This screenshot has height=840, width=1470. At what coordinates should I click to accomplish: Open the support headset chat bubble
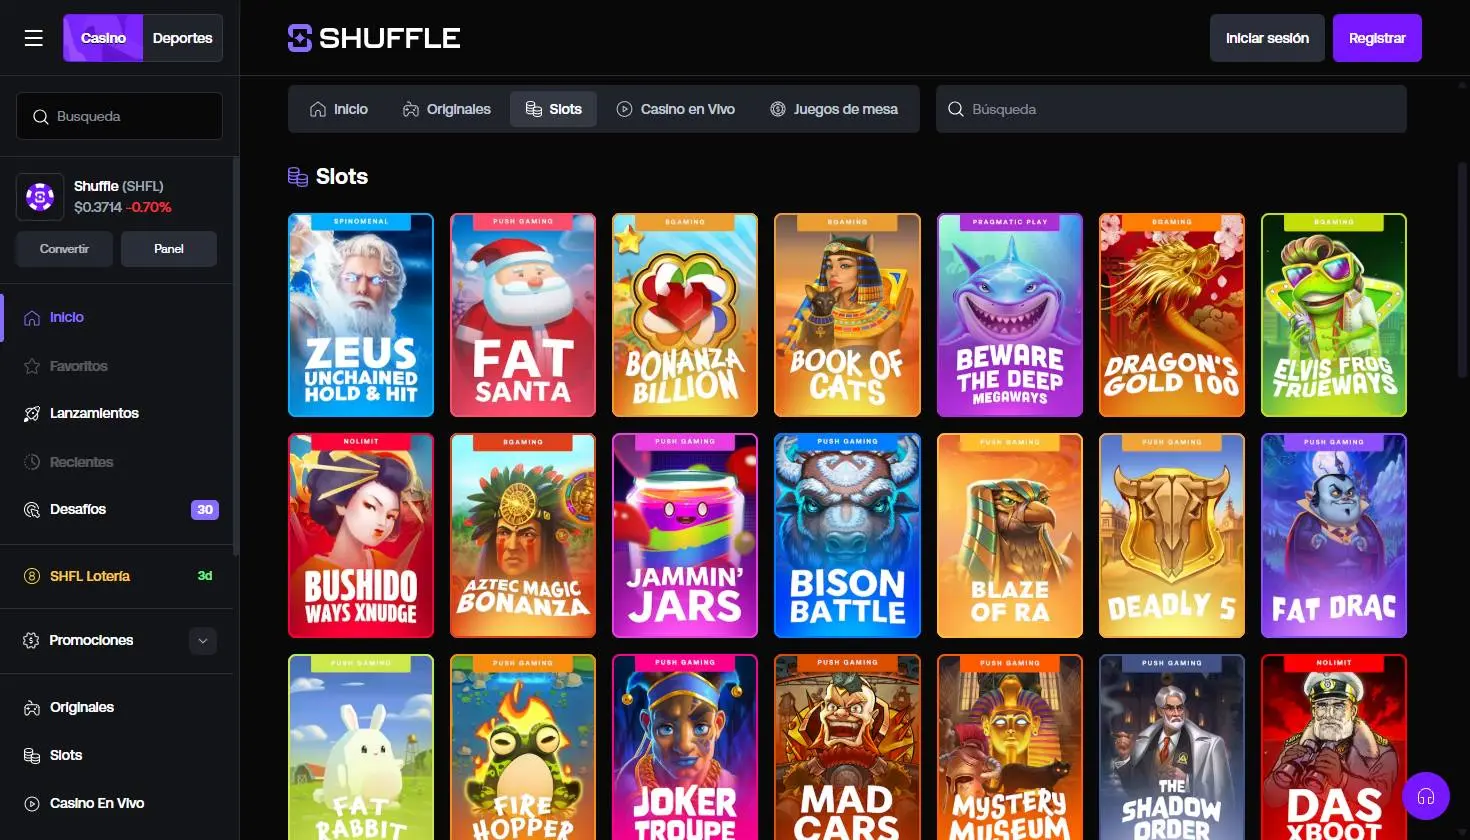(1426, 796)
